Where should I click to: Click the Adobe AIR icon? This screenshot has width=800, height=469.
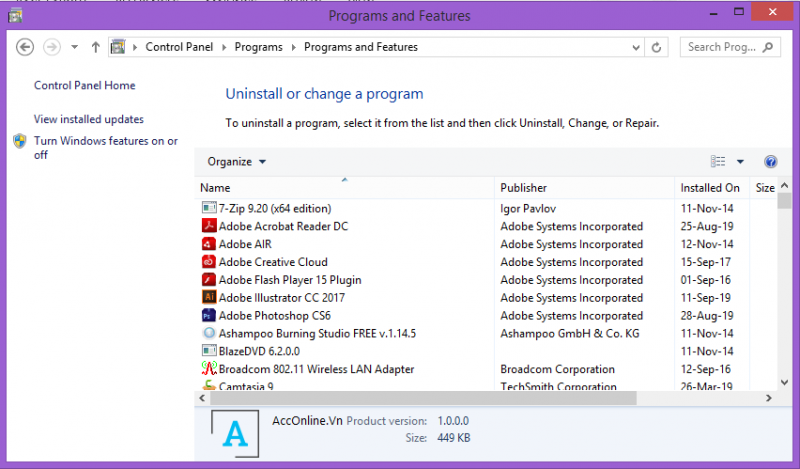pos(209,243)
